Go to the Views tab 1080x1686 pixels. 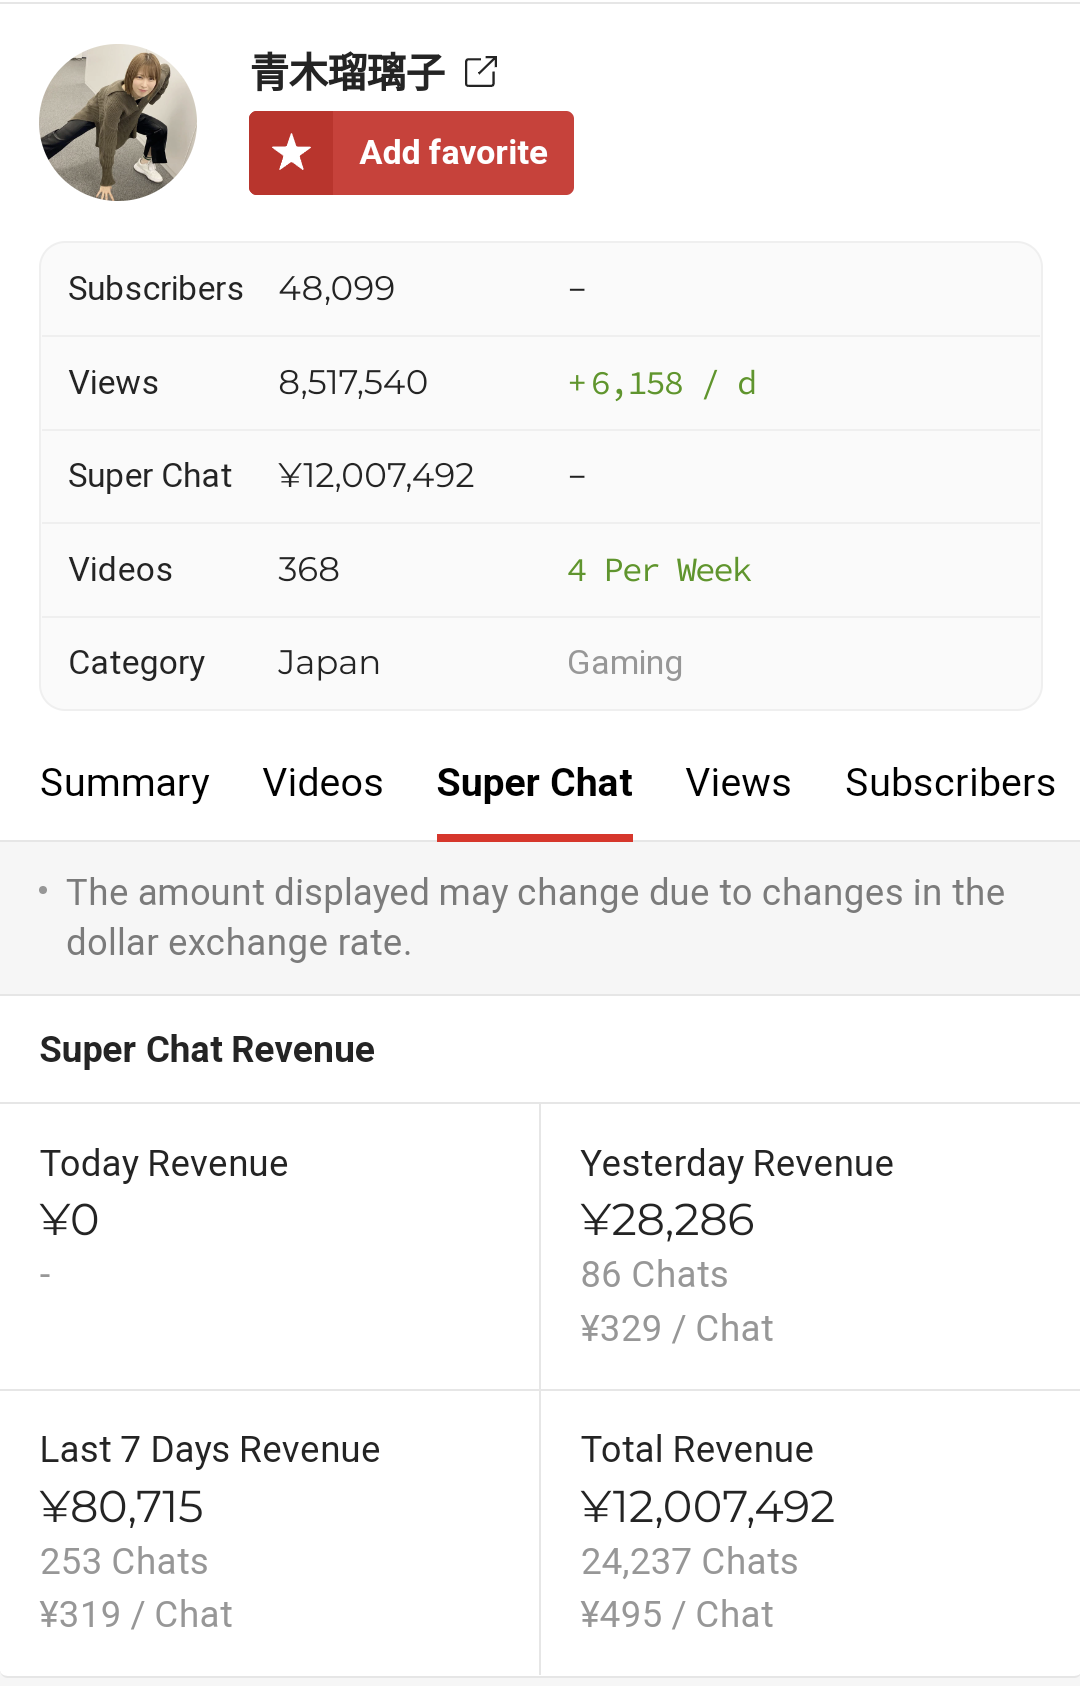tap(738, 783)
